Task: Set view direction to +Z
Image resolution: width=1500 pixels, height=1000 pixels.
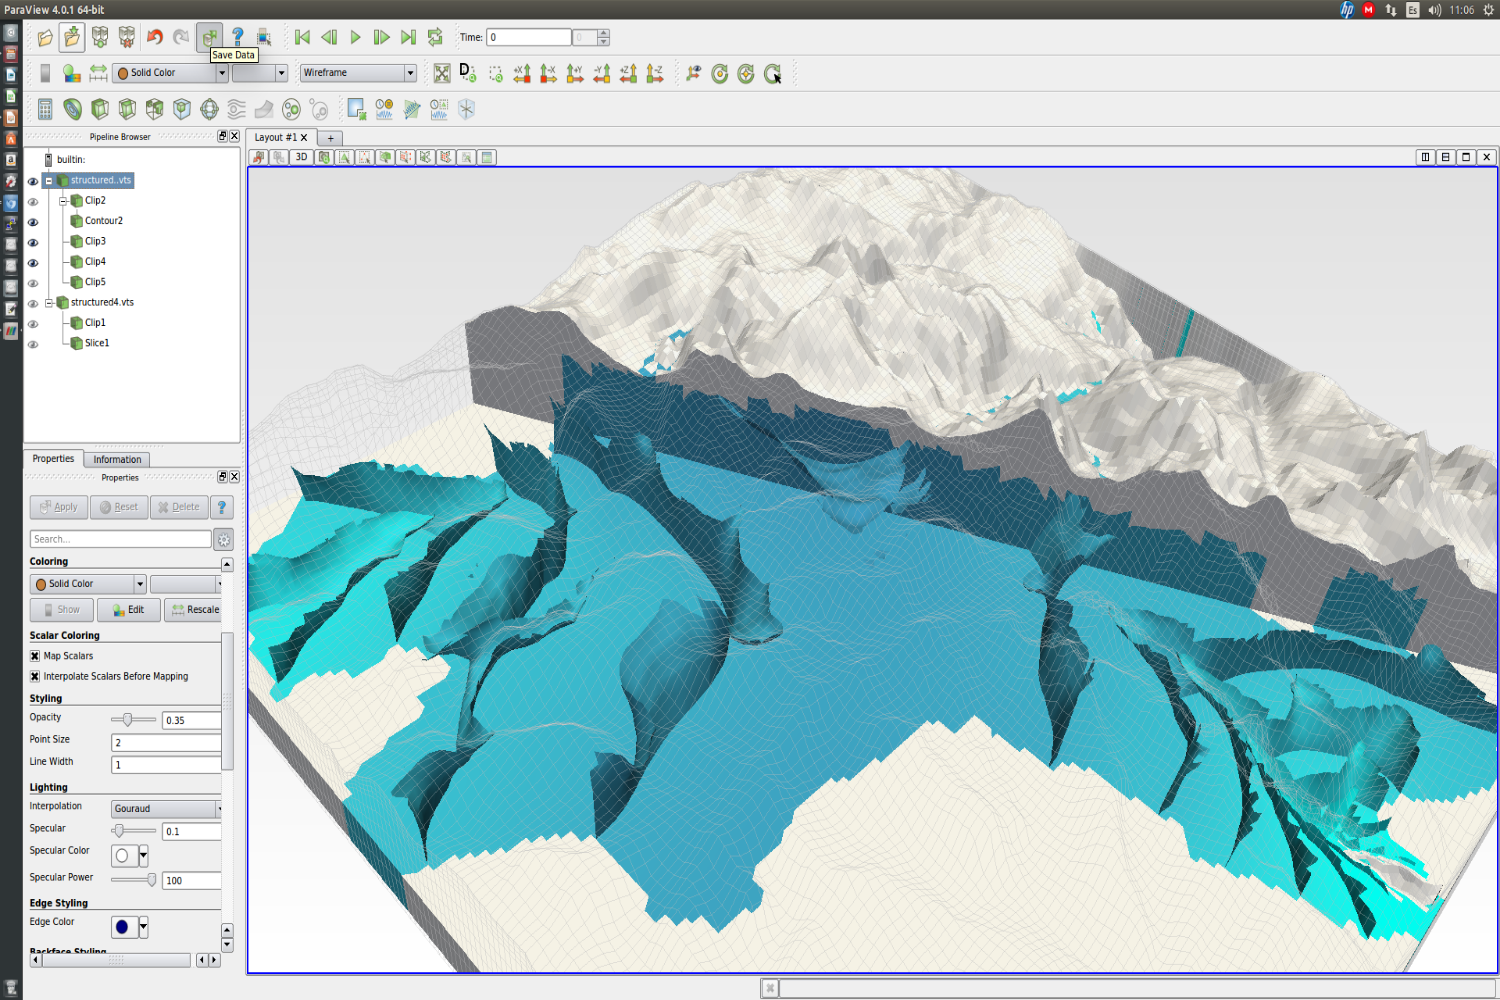Action: pos(628,73)
